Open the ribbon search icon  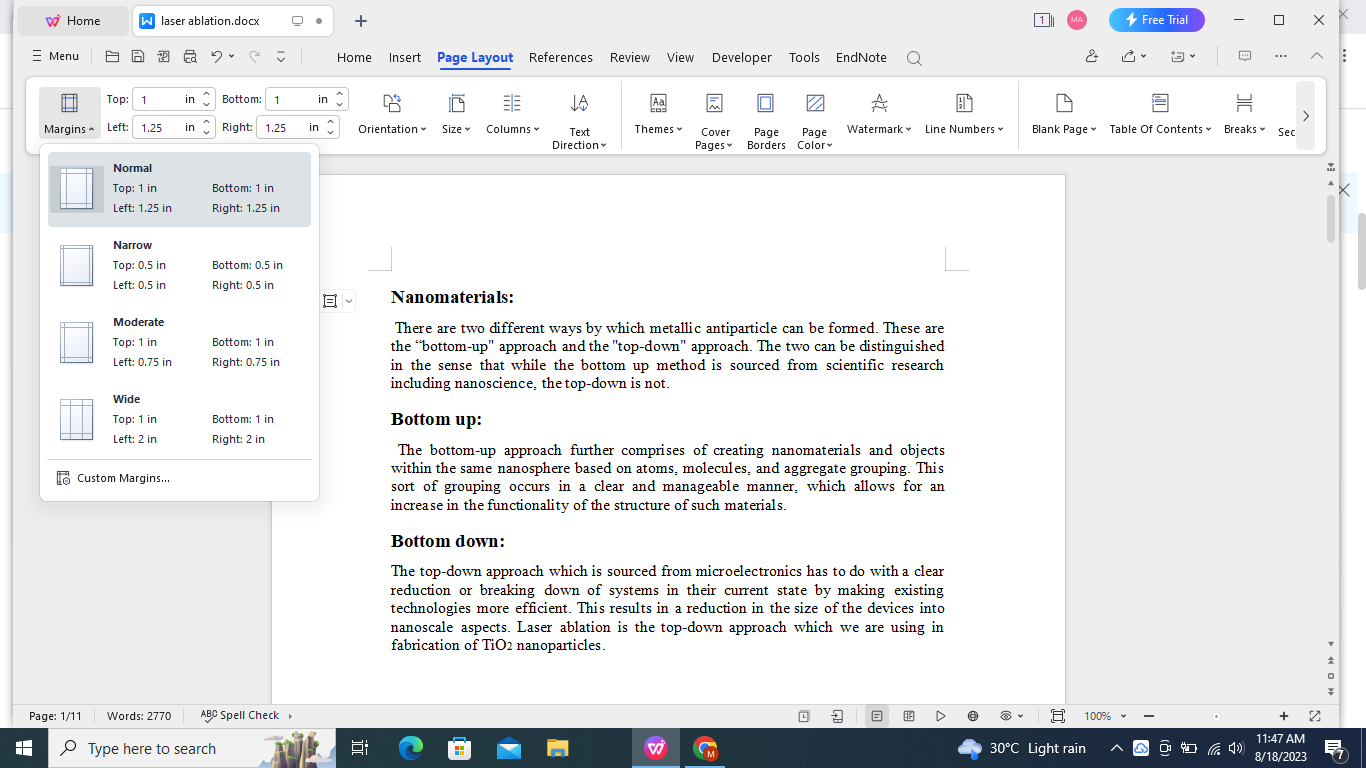tap(914, 58)
